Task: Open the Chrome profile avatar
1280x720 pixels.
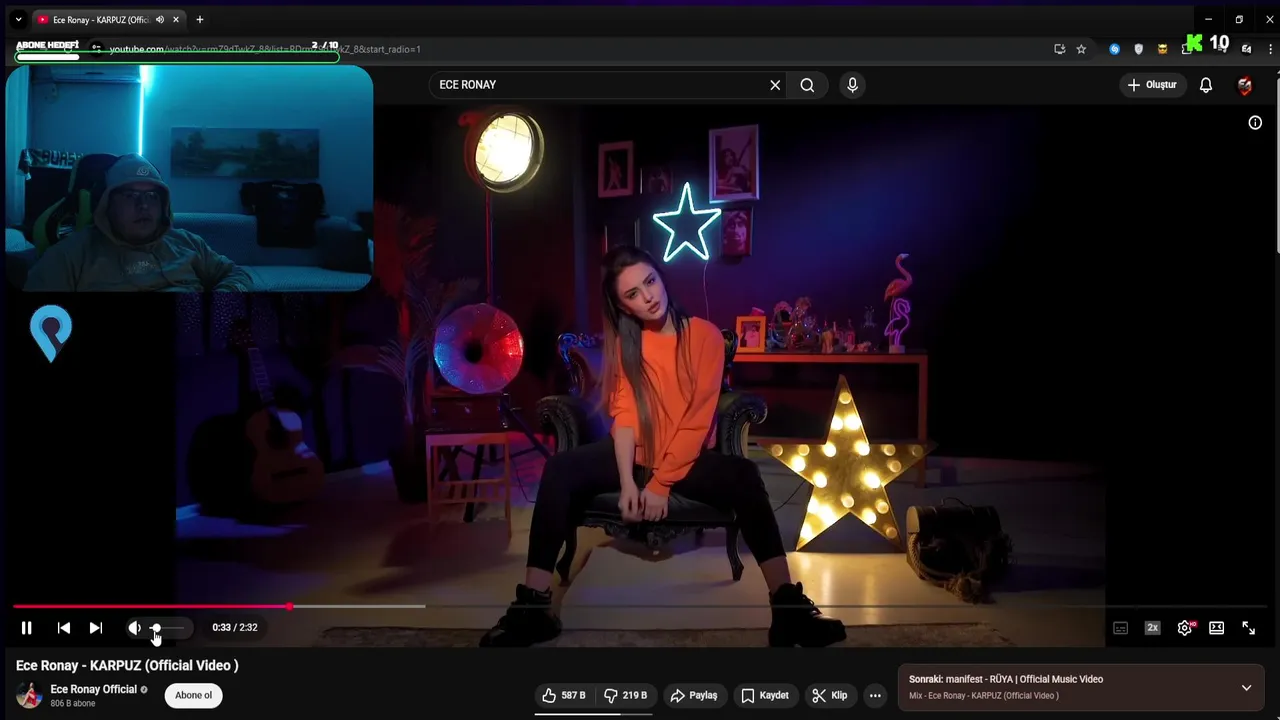Action: click(x=1246, y=49)
